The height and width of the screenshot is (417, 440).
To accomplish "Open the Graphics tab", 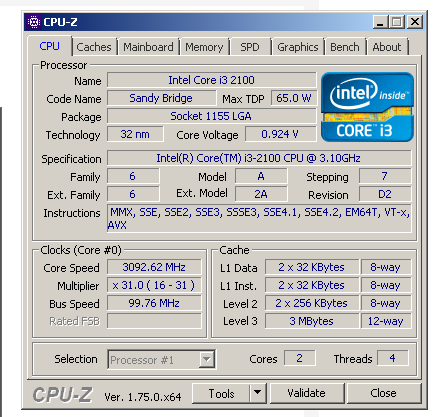I will coord(298,47).
